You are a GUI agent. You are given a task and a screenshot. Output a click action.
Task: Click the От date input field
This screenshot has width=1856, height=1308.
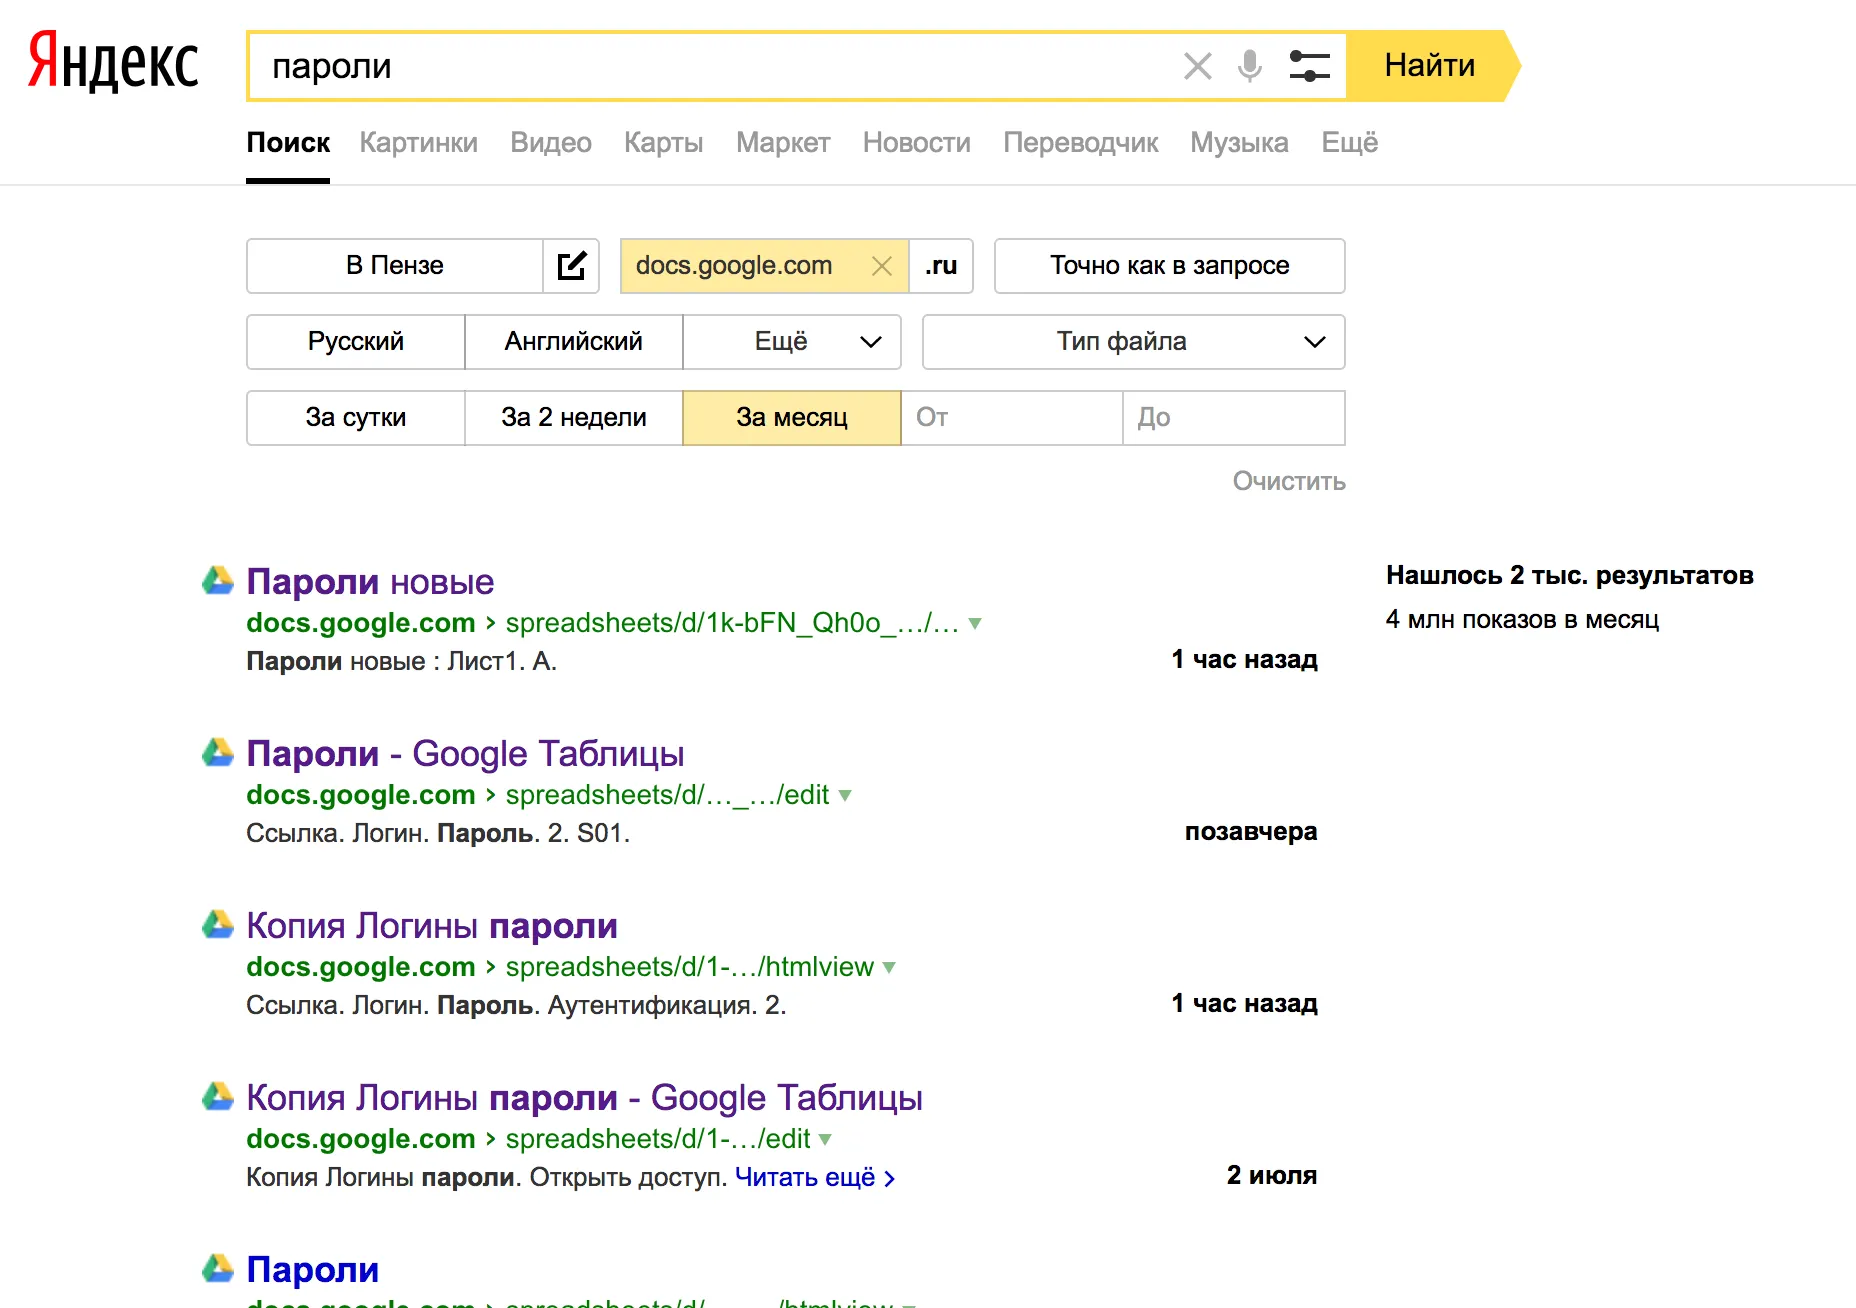1011,418
